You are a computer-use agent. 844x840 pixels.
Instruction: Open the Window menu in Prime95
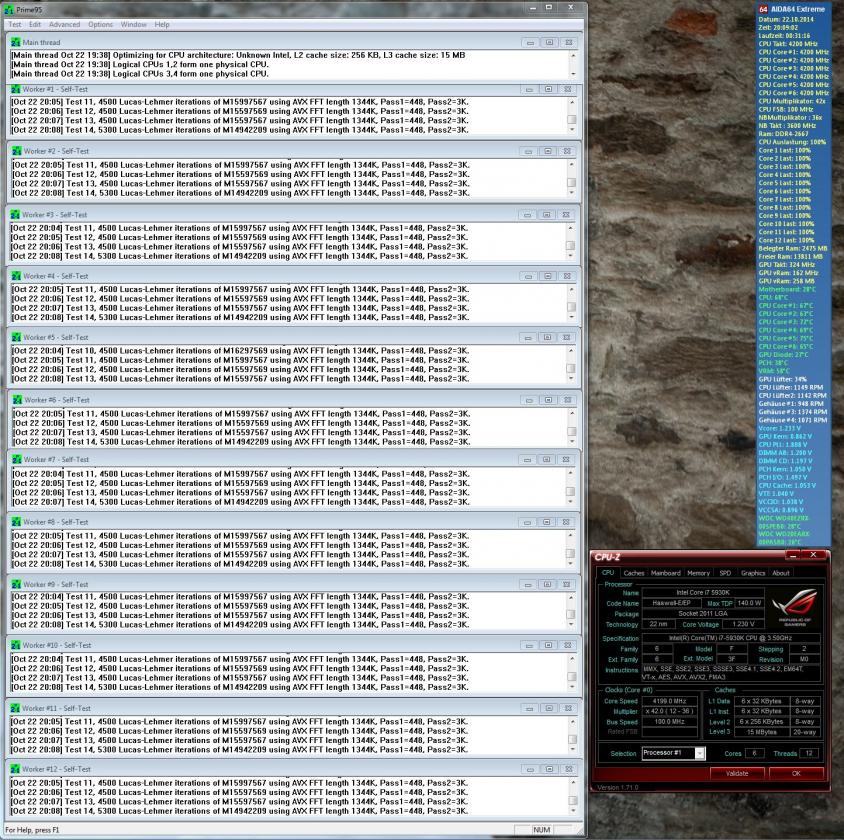click(133, 24)
